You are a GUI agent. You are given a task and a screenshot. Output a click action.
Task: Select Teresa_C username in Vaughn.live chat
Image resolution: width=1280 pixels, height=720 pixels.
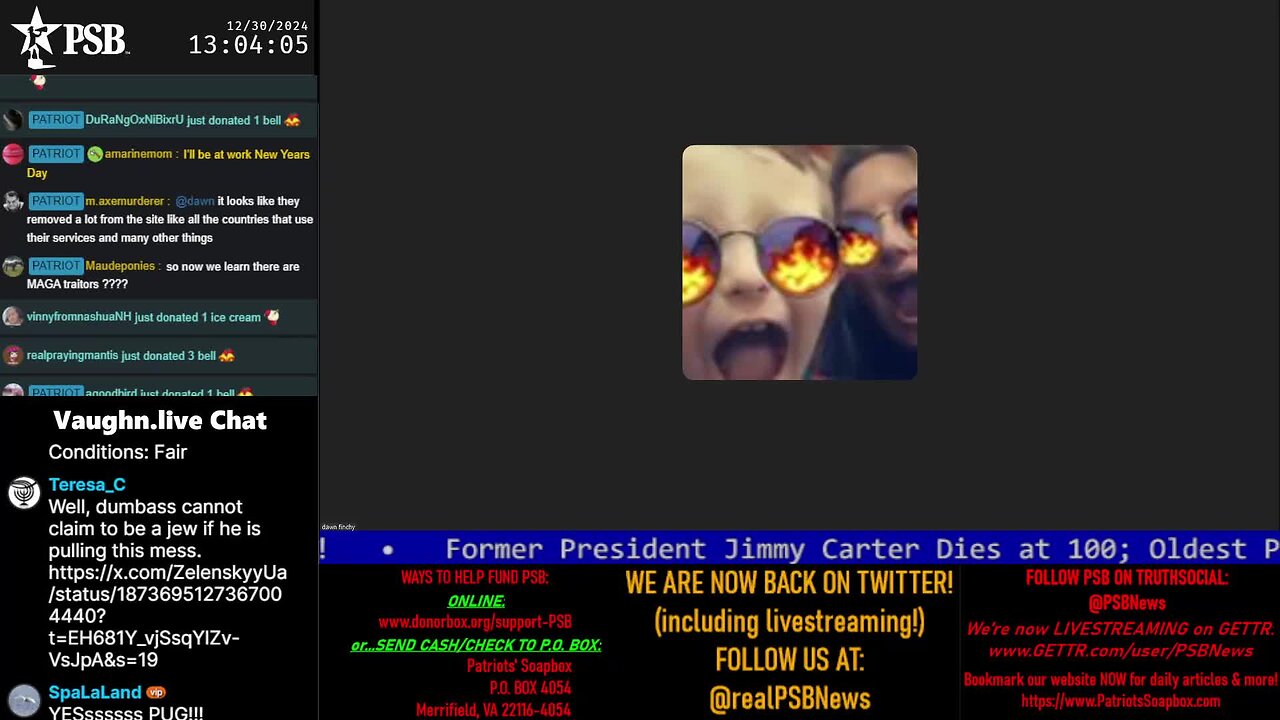(87, 485)
